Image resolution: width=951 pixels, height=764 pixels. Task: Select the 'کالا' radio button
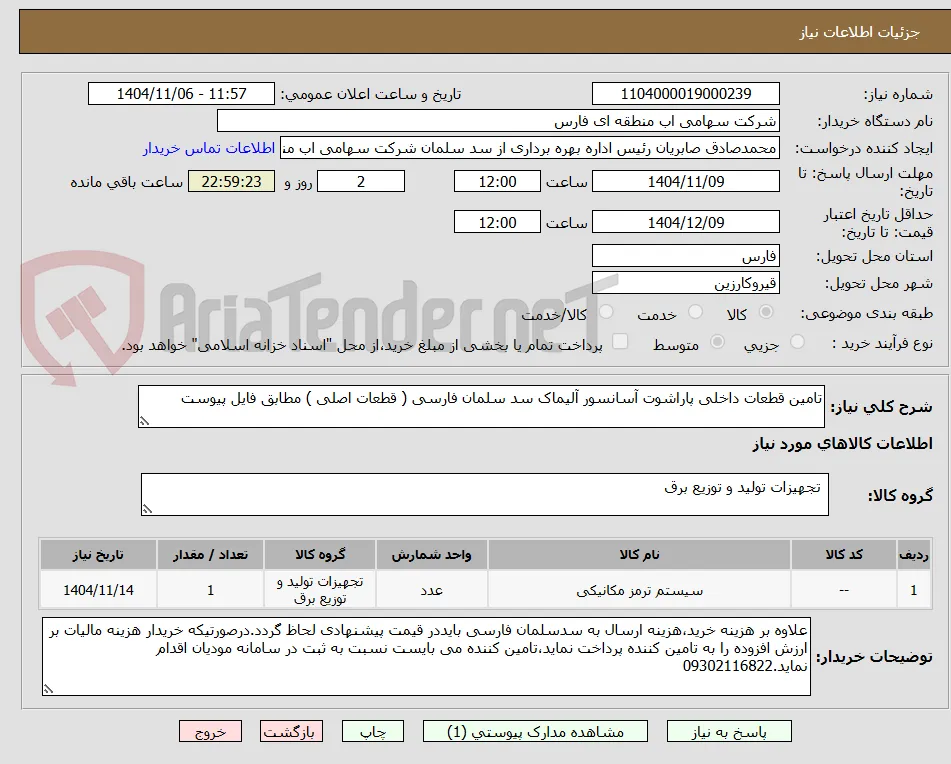(x=766, y=312)
